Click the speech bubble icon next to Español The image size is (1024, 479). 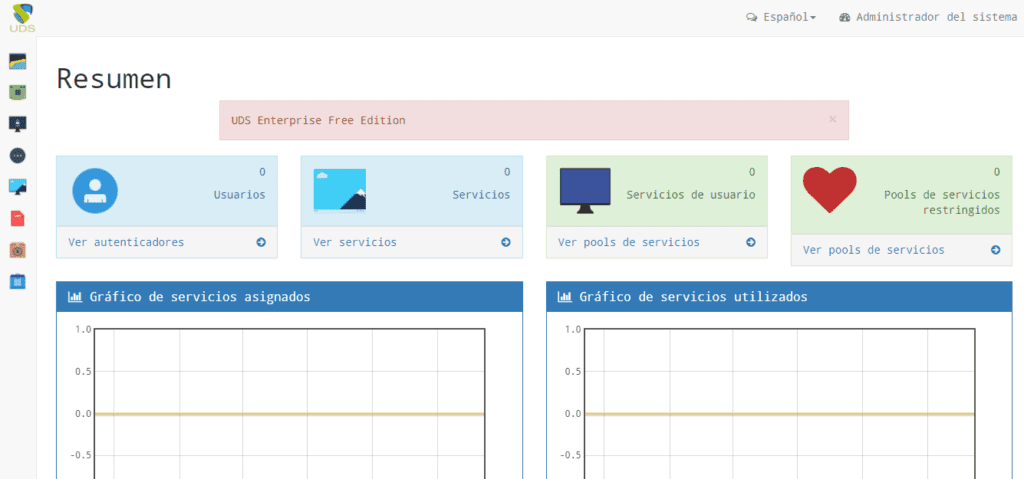point(752,18)
